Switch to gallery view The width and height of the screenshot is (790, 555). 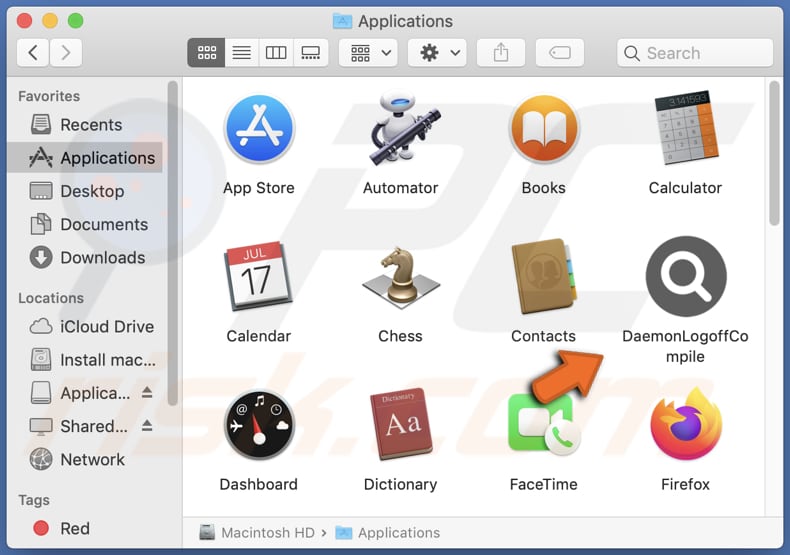pos(310,52)
